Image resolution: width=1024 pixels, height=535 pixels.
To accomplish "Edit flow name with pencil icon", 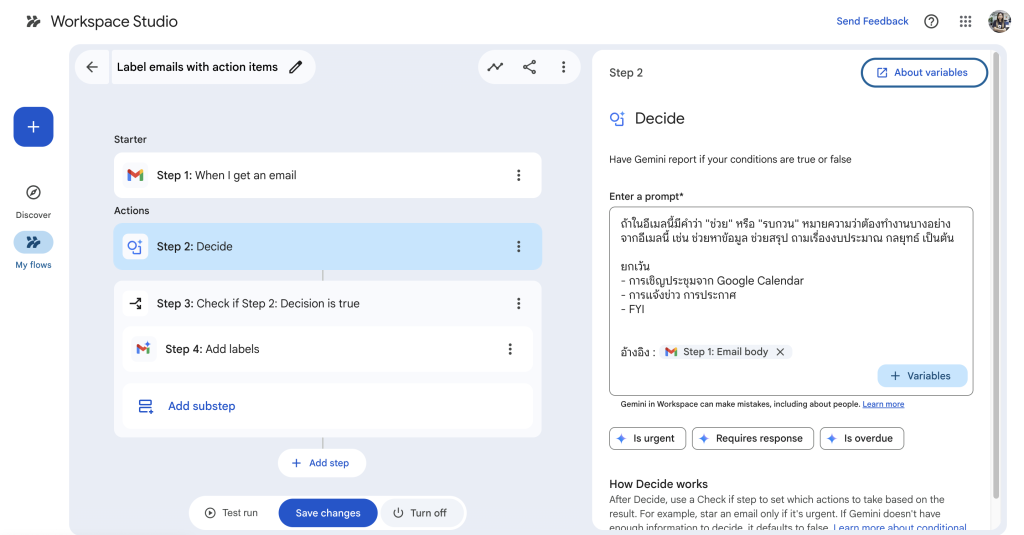I will click(295, 67).
